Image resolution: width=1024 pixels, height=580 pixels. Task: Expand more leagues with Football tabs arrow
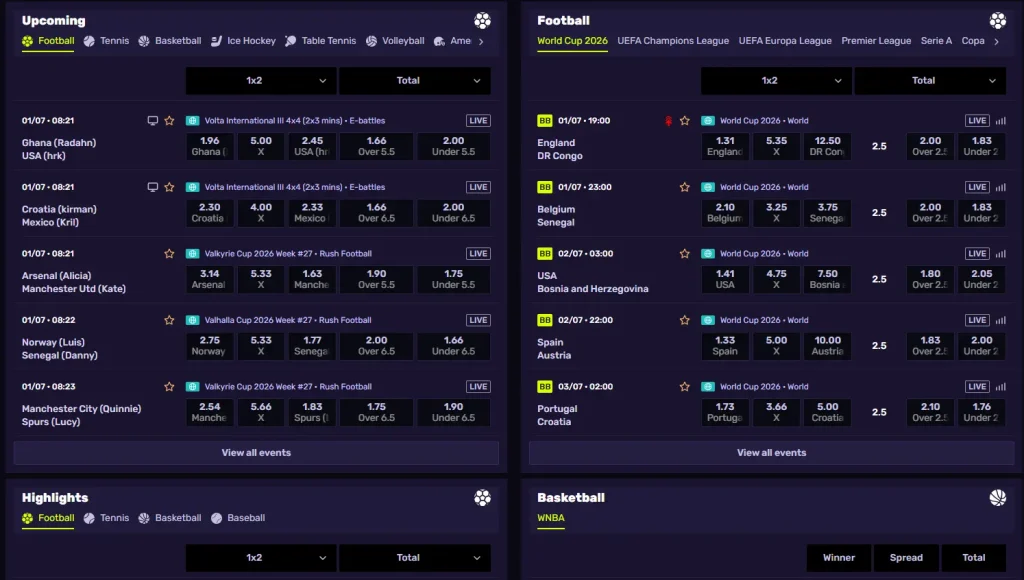[997, 42]
